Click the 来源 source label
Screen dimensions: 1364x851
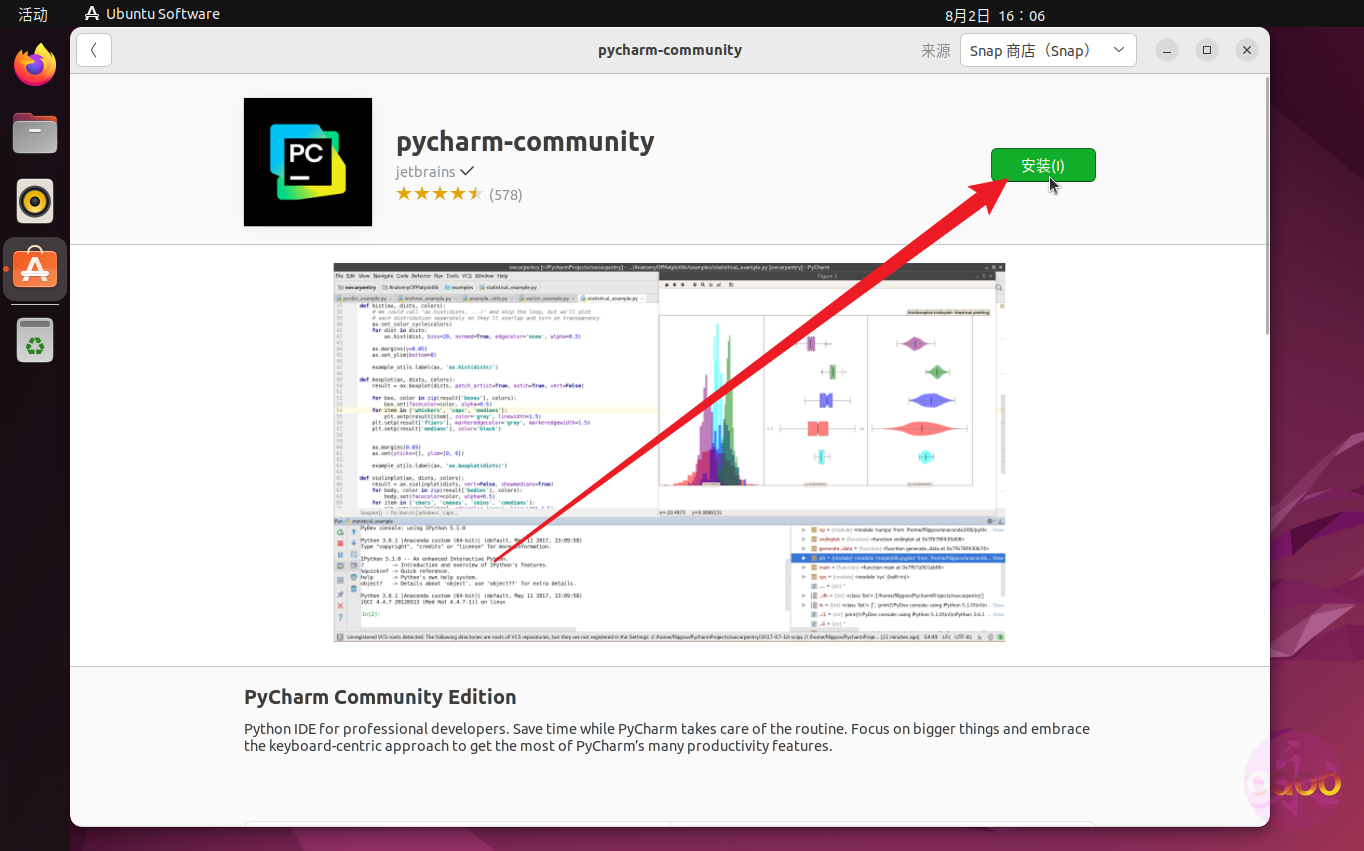[935, 51]
